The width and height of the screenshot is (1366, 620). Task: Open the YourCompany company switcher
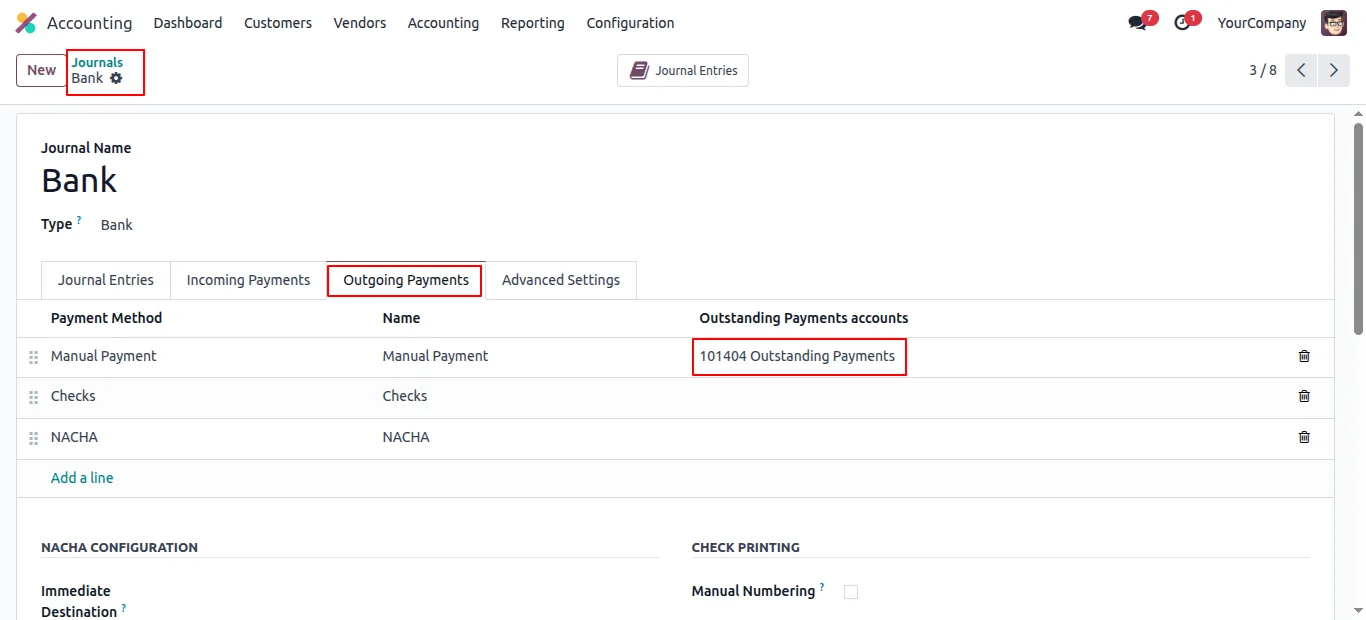coord(1262,23)
